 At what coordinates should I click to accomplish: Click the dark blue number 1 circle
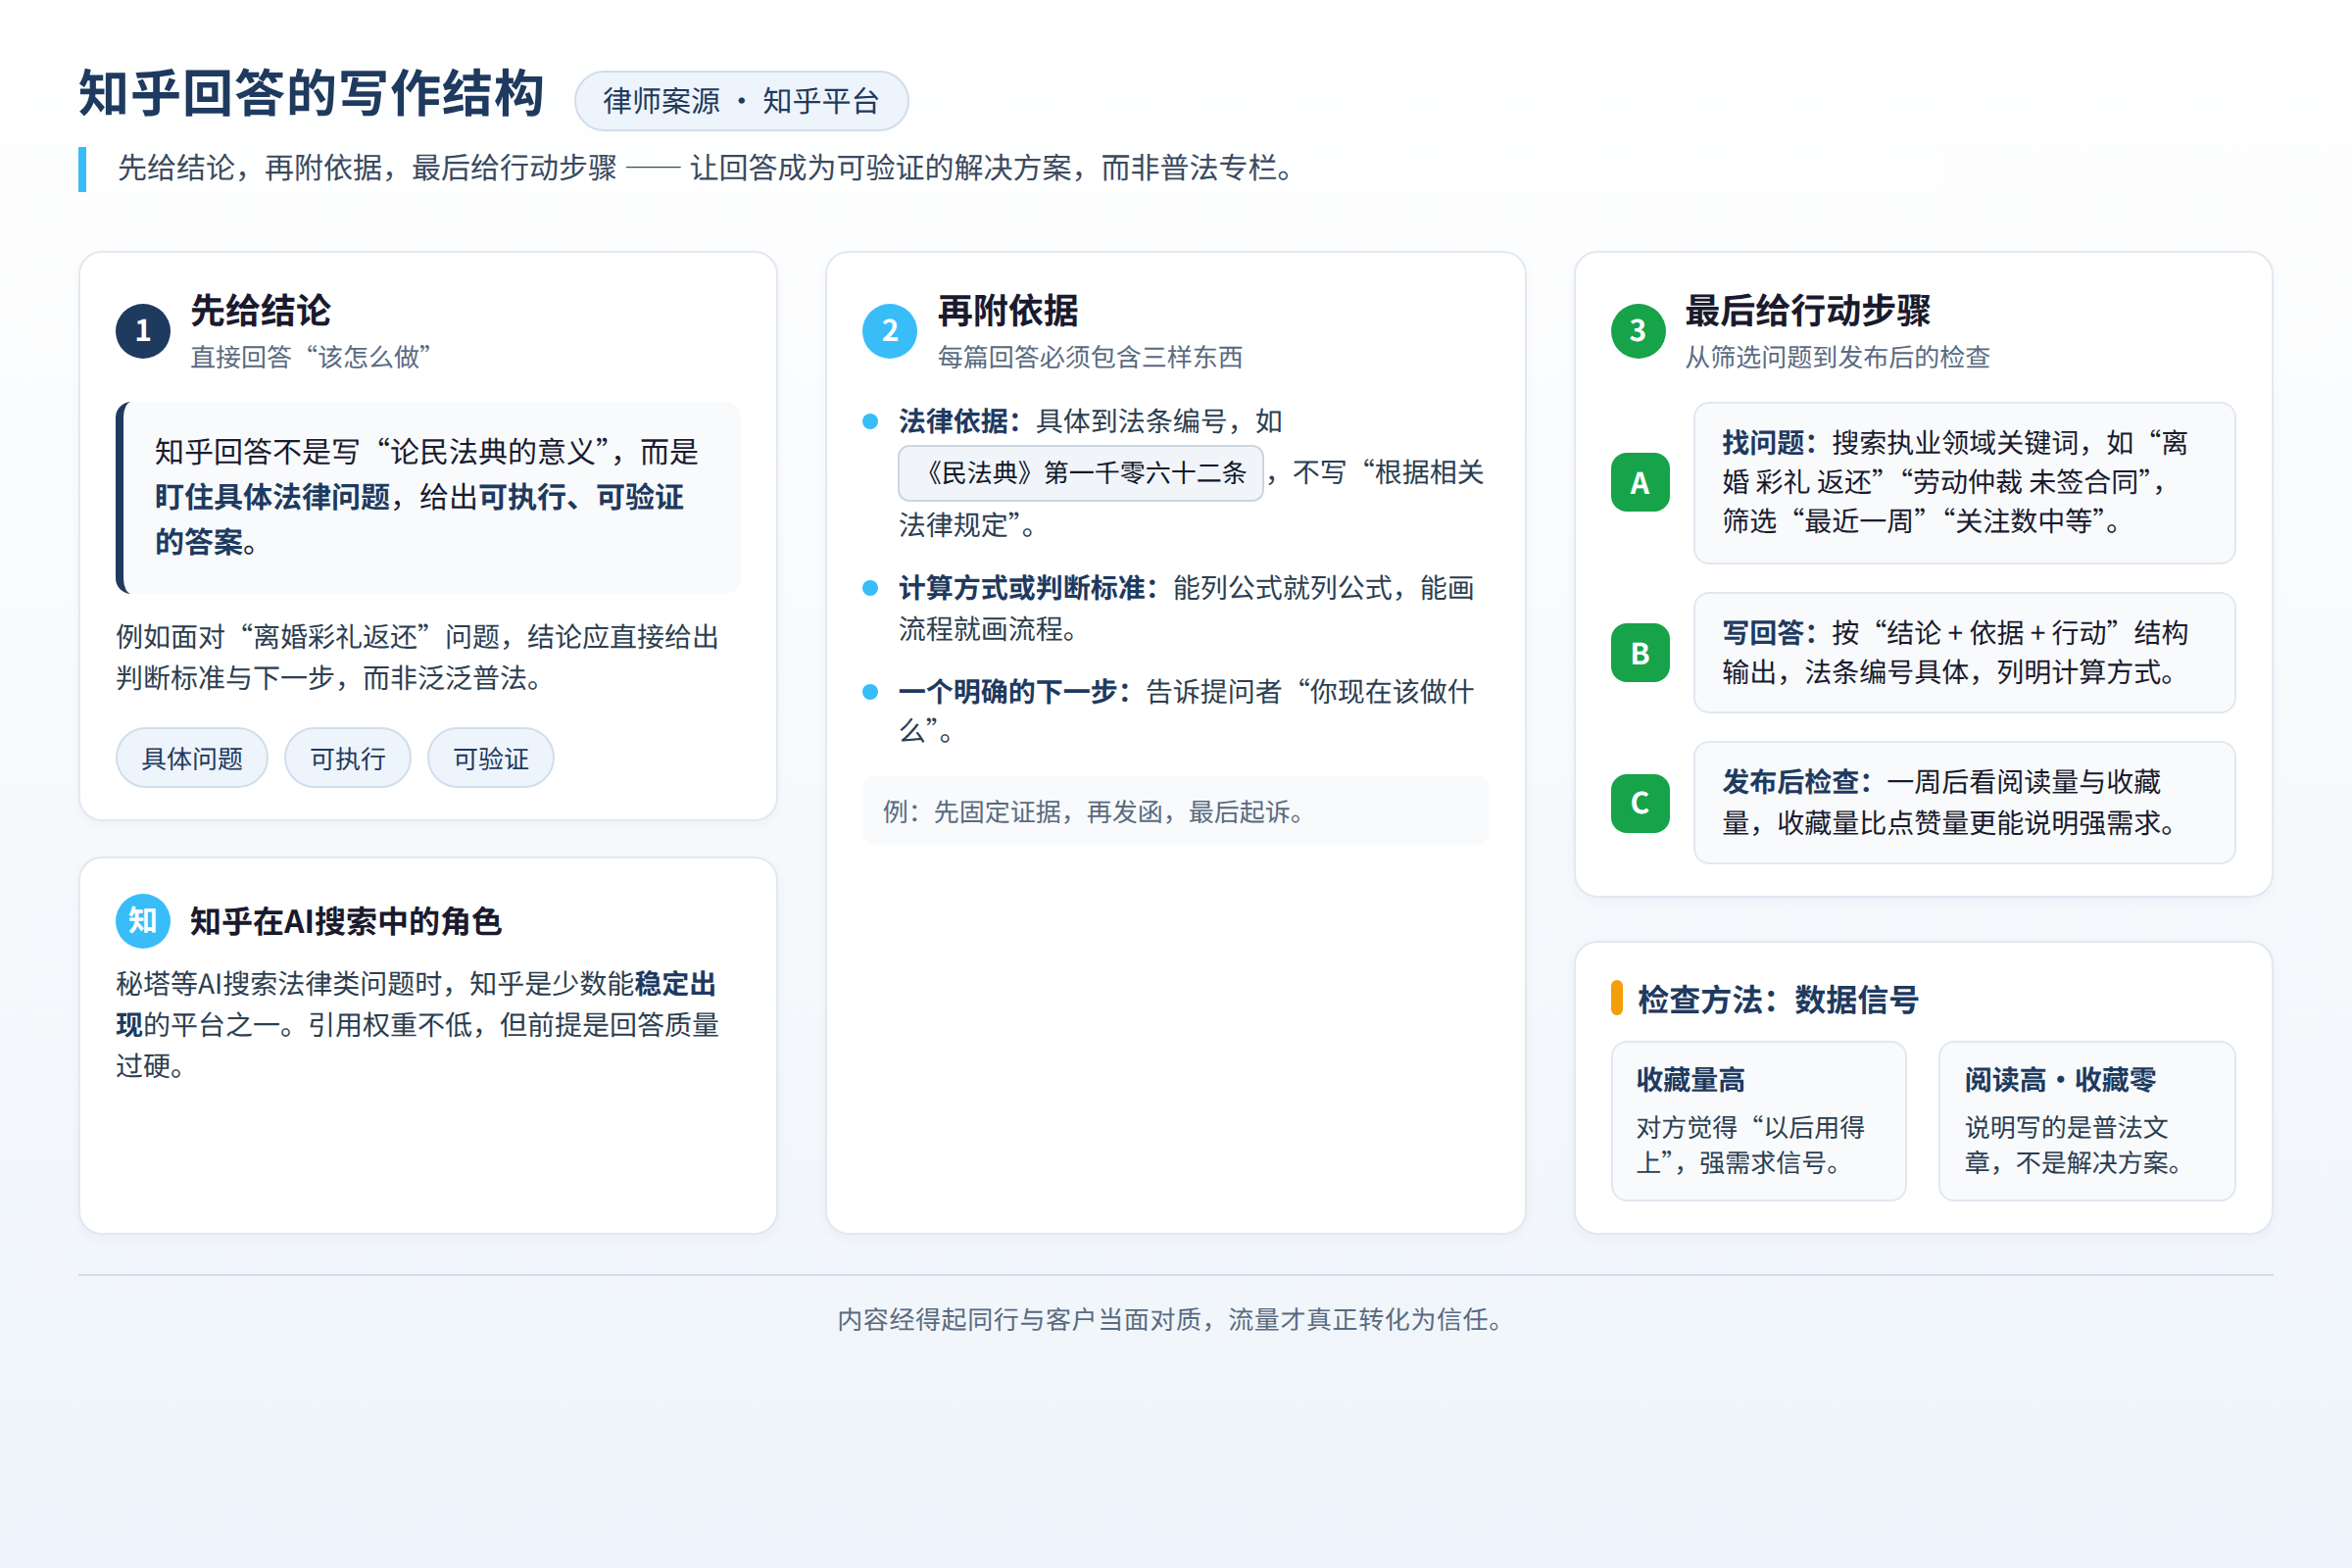pyautogui.click(x=143, y=331)
